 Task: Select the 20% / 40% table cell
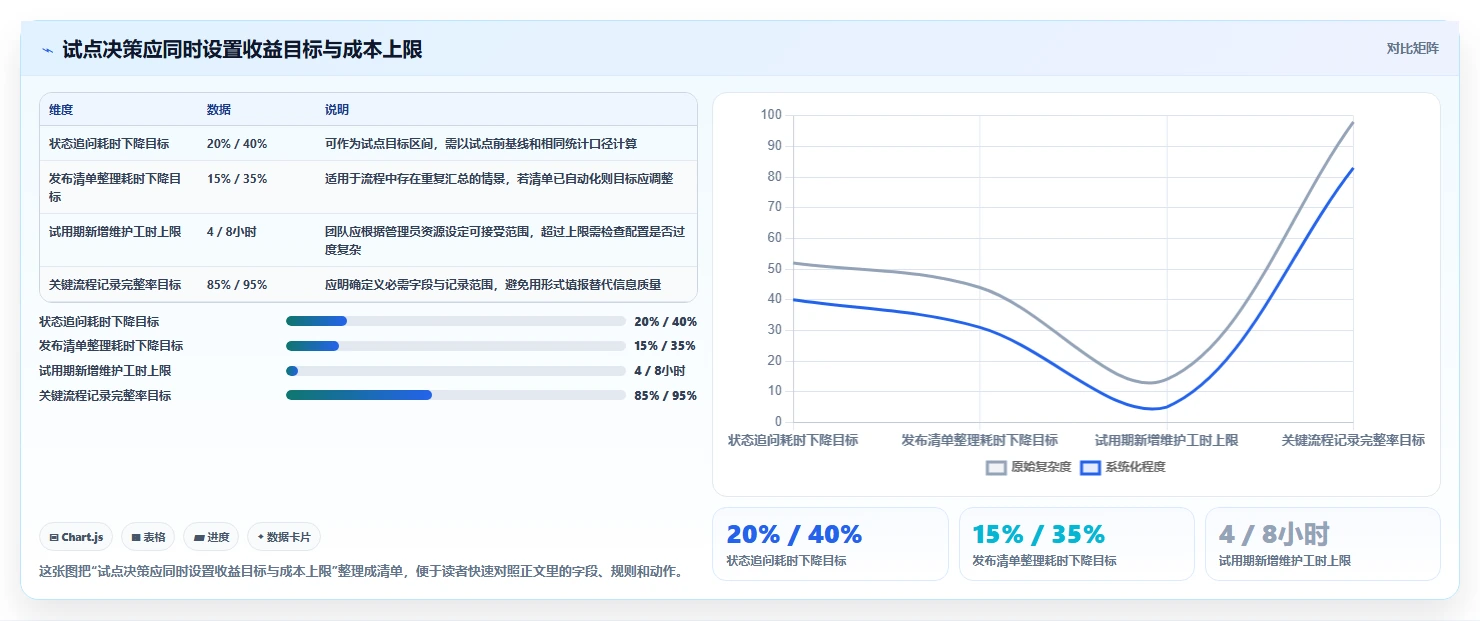(237, 144)
